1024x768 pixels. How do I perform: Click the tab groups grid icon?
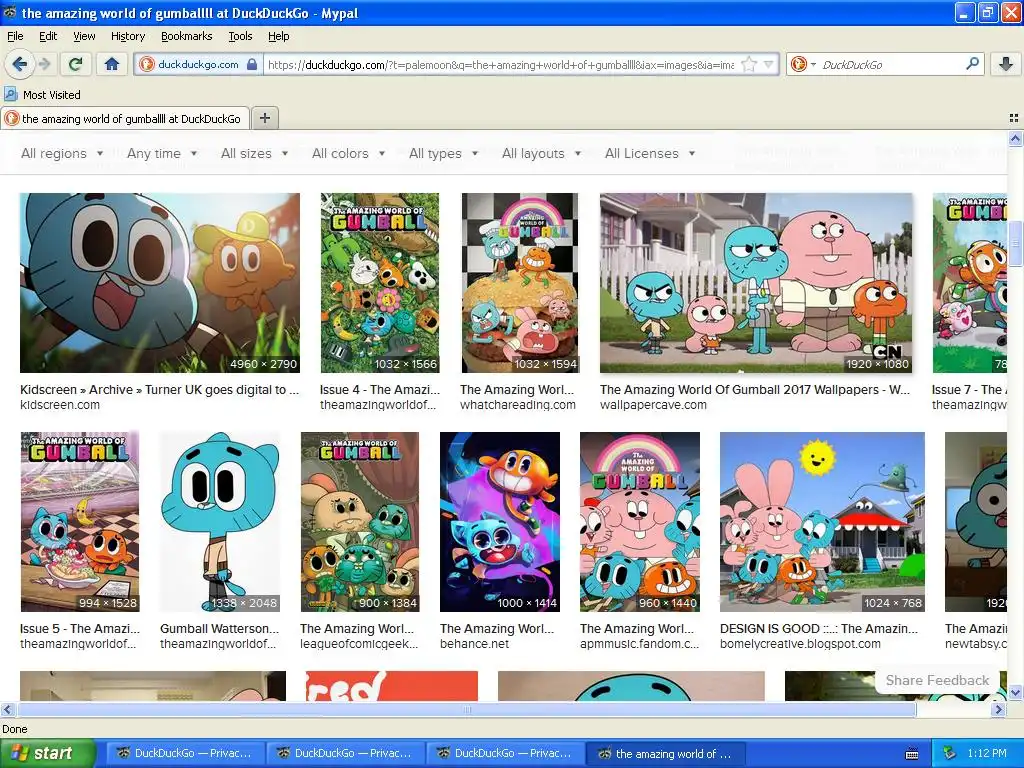[x=1014, y=118]
